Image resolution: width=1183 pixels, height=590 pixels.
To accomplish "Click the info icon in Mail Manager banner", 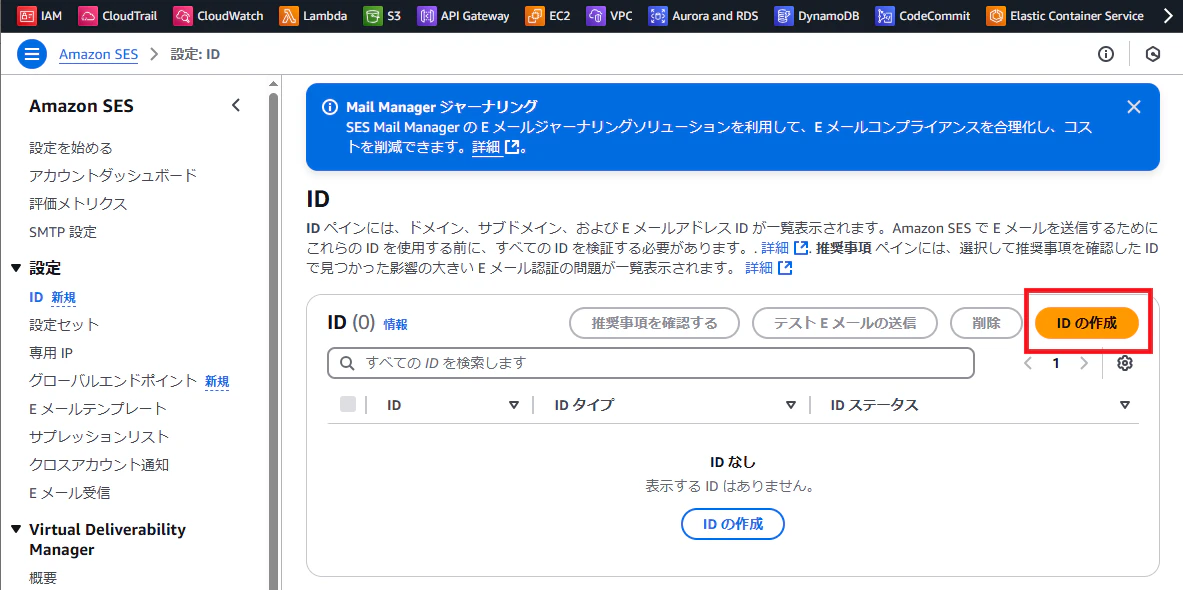I will click(x=330, y=107).
